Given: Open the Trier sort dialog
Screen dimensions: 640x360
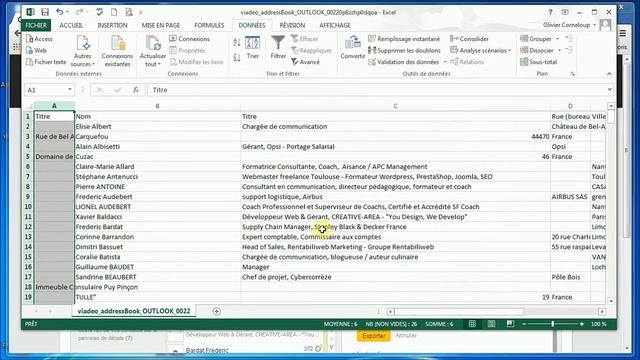Looking at the screenshot, I should click(253, 48).
